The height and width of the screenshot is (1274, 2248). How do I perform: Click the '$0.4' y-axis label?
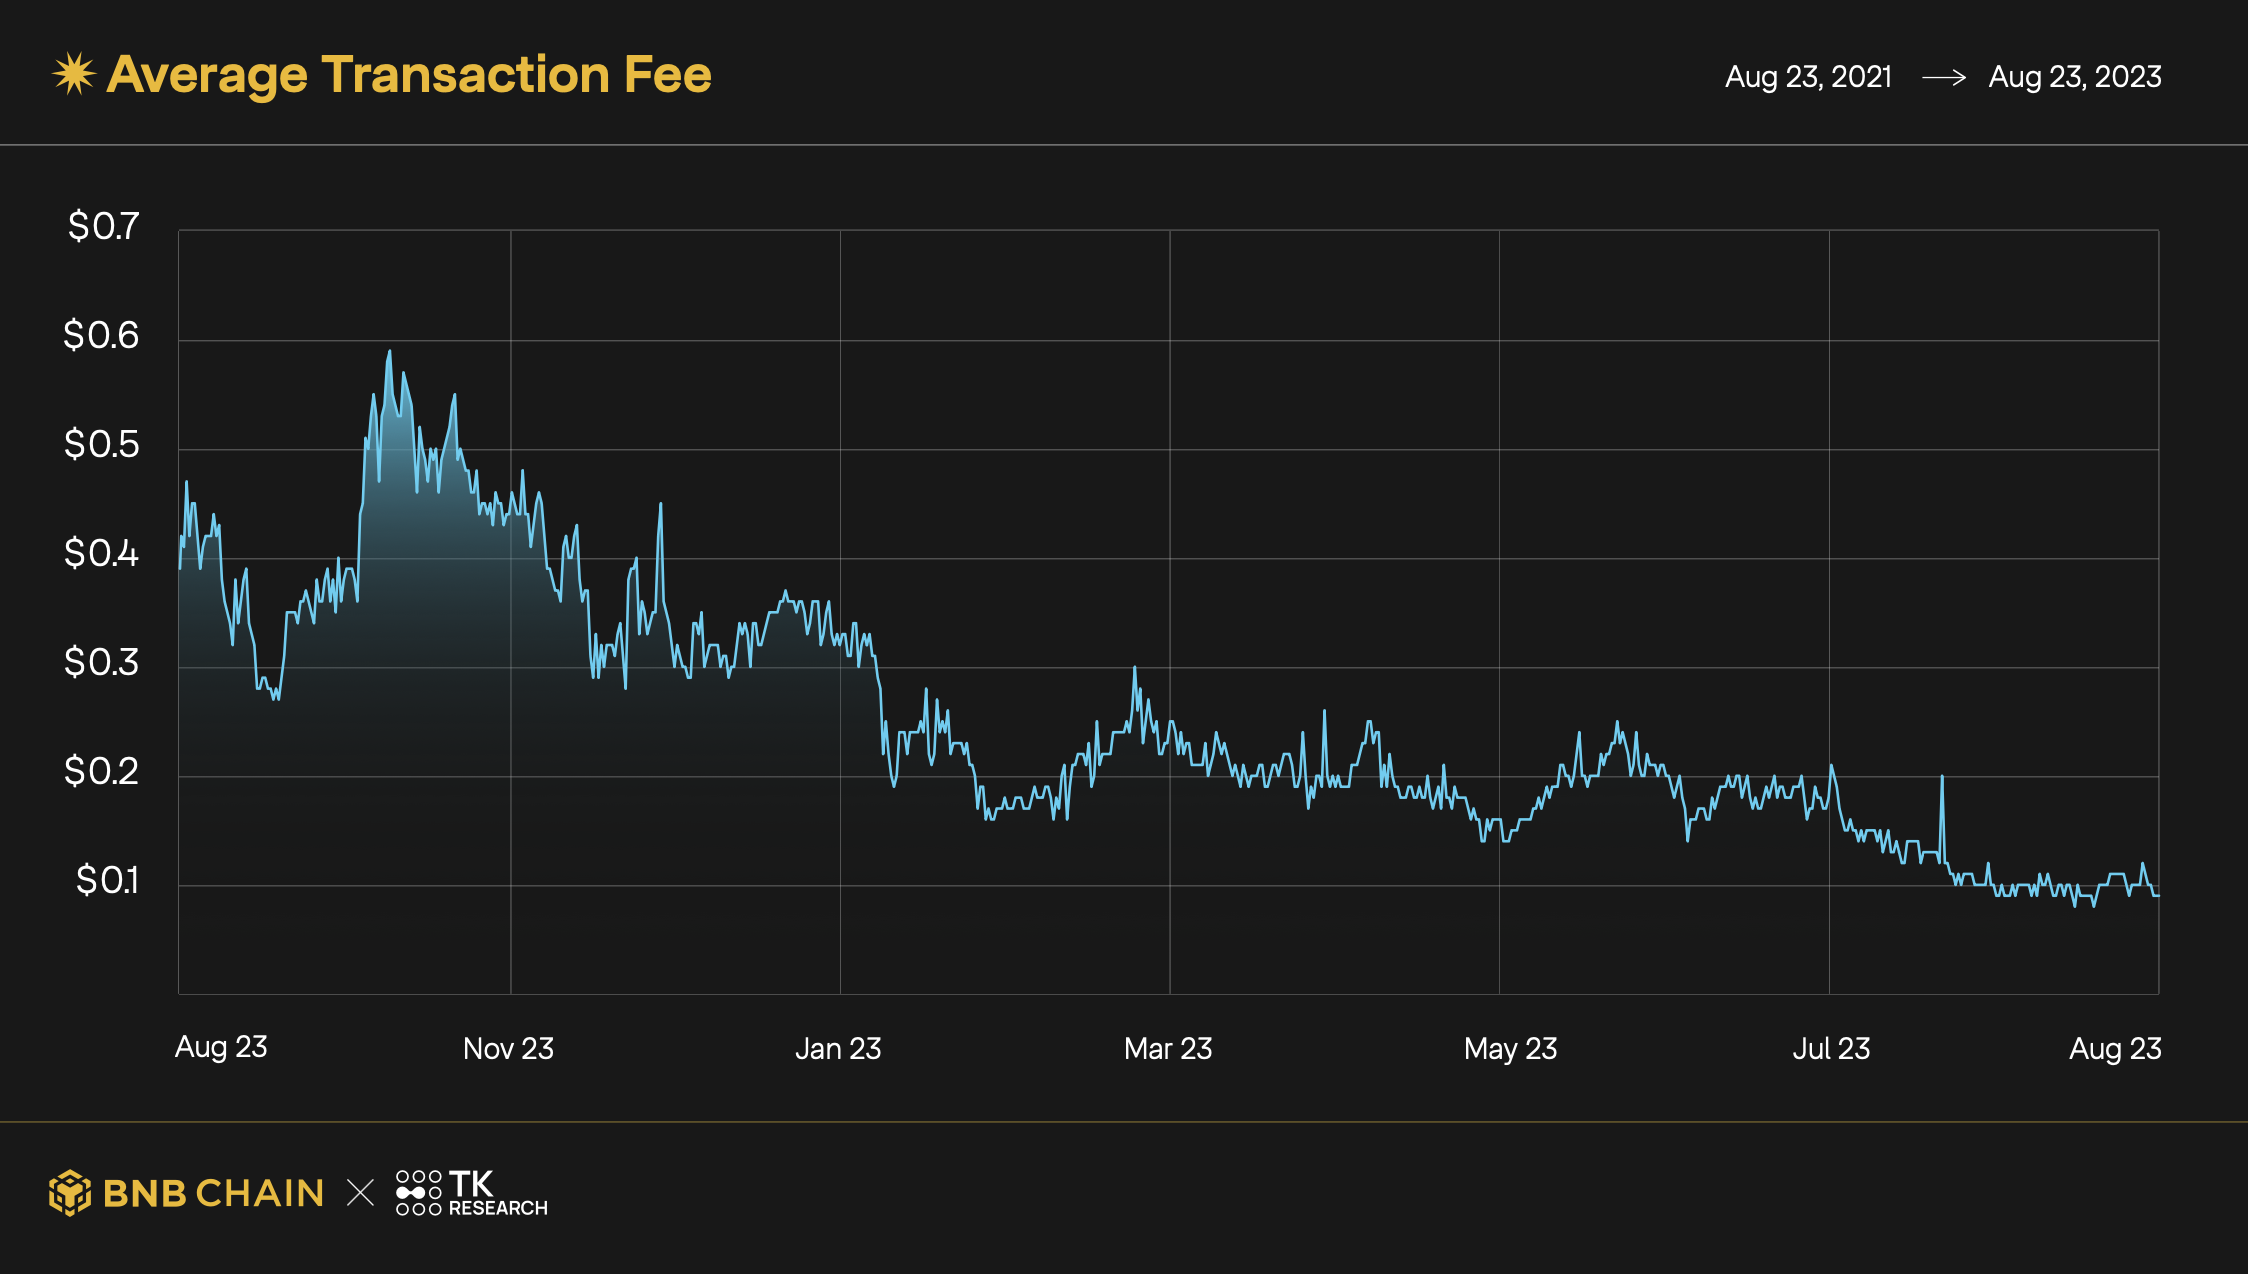click(x=101, y=553)
